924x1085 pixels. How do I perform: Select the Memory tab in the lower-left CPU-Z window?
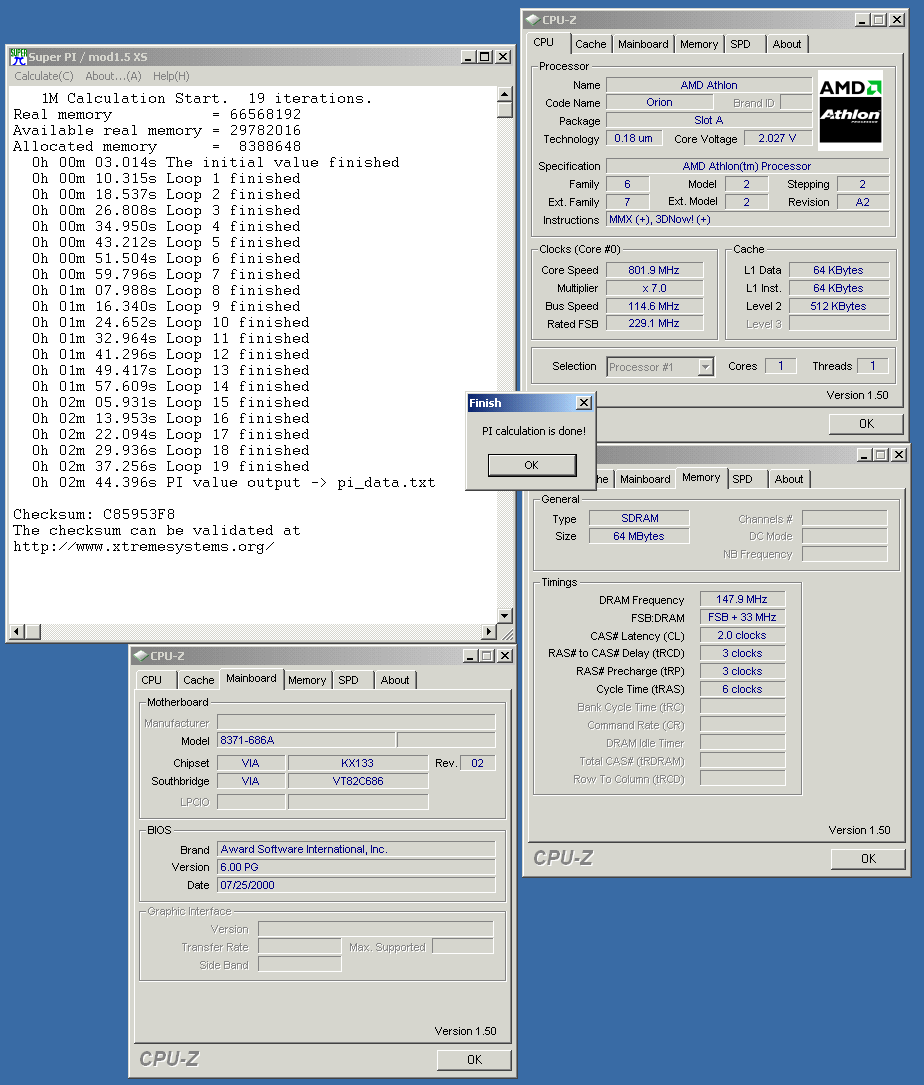coord(307,680)
